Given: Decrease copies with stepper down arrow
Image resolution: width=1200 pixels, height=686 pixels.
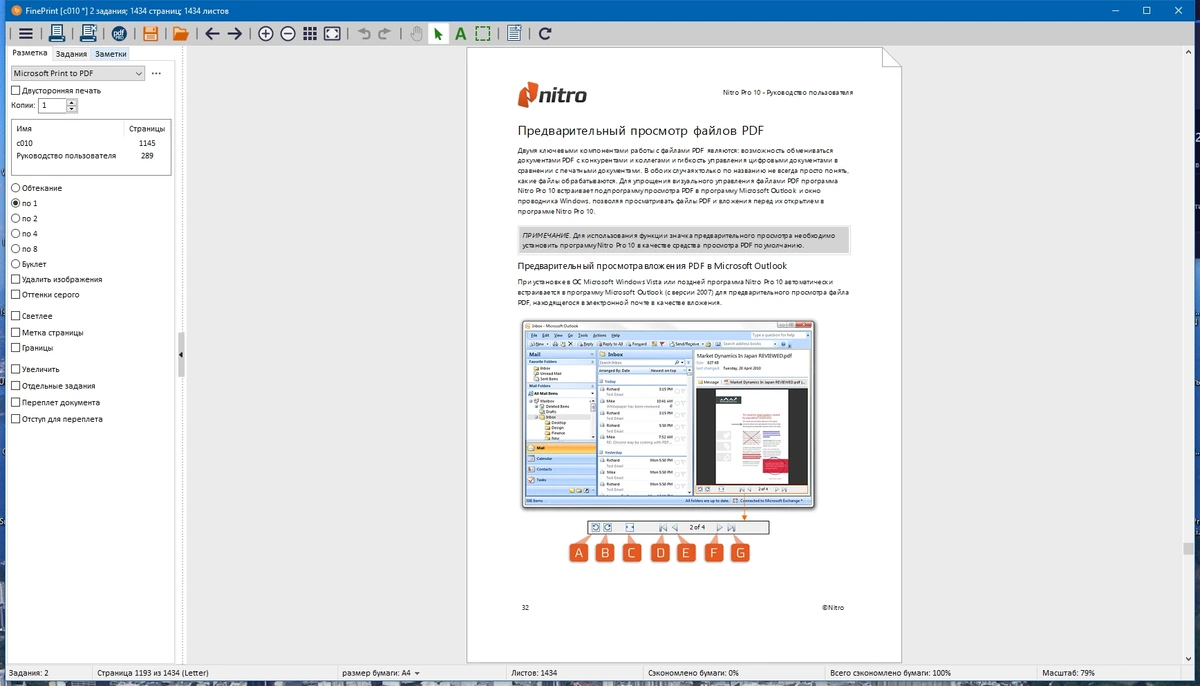Looking at the screenshot, I should (x=72, y=108).
